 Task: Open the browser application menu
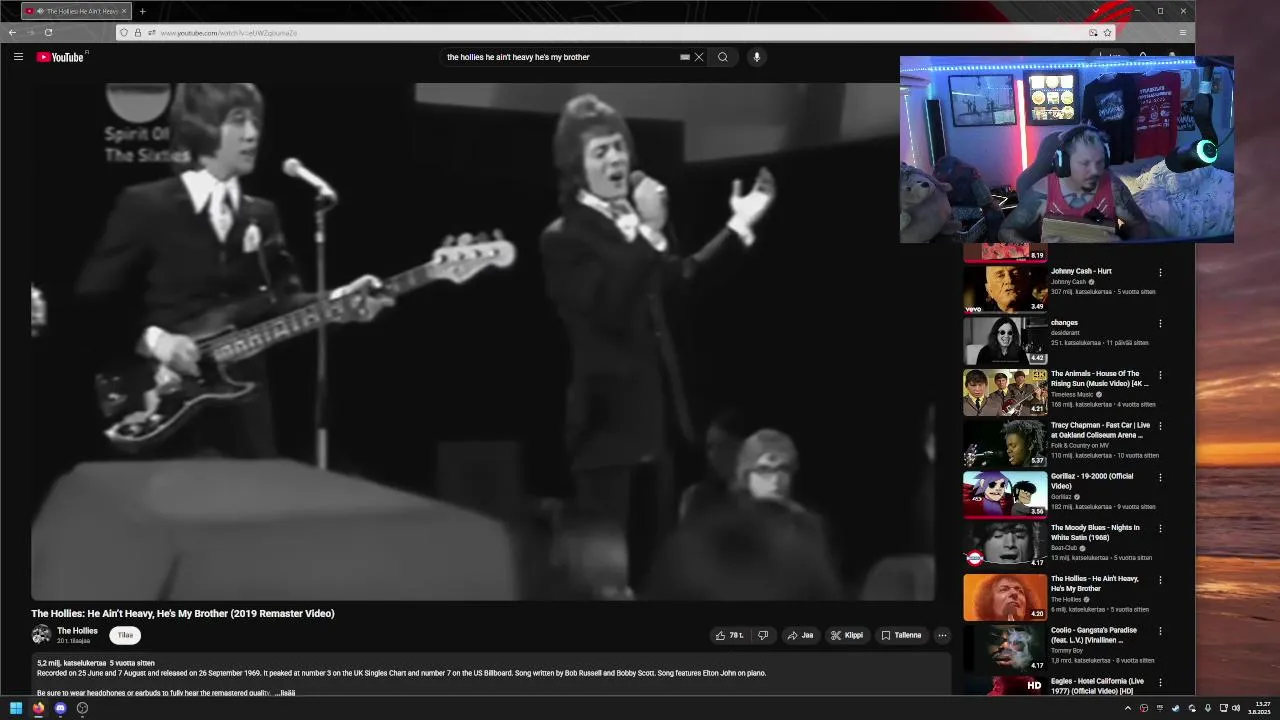(1183, 32)
